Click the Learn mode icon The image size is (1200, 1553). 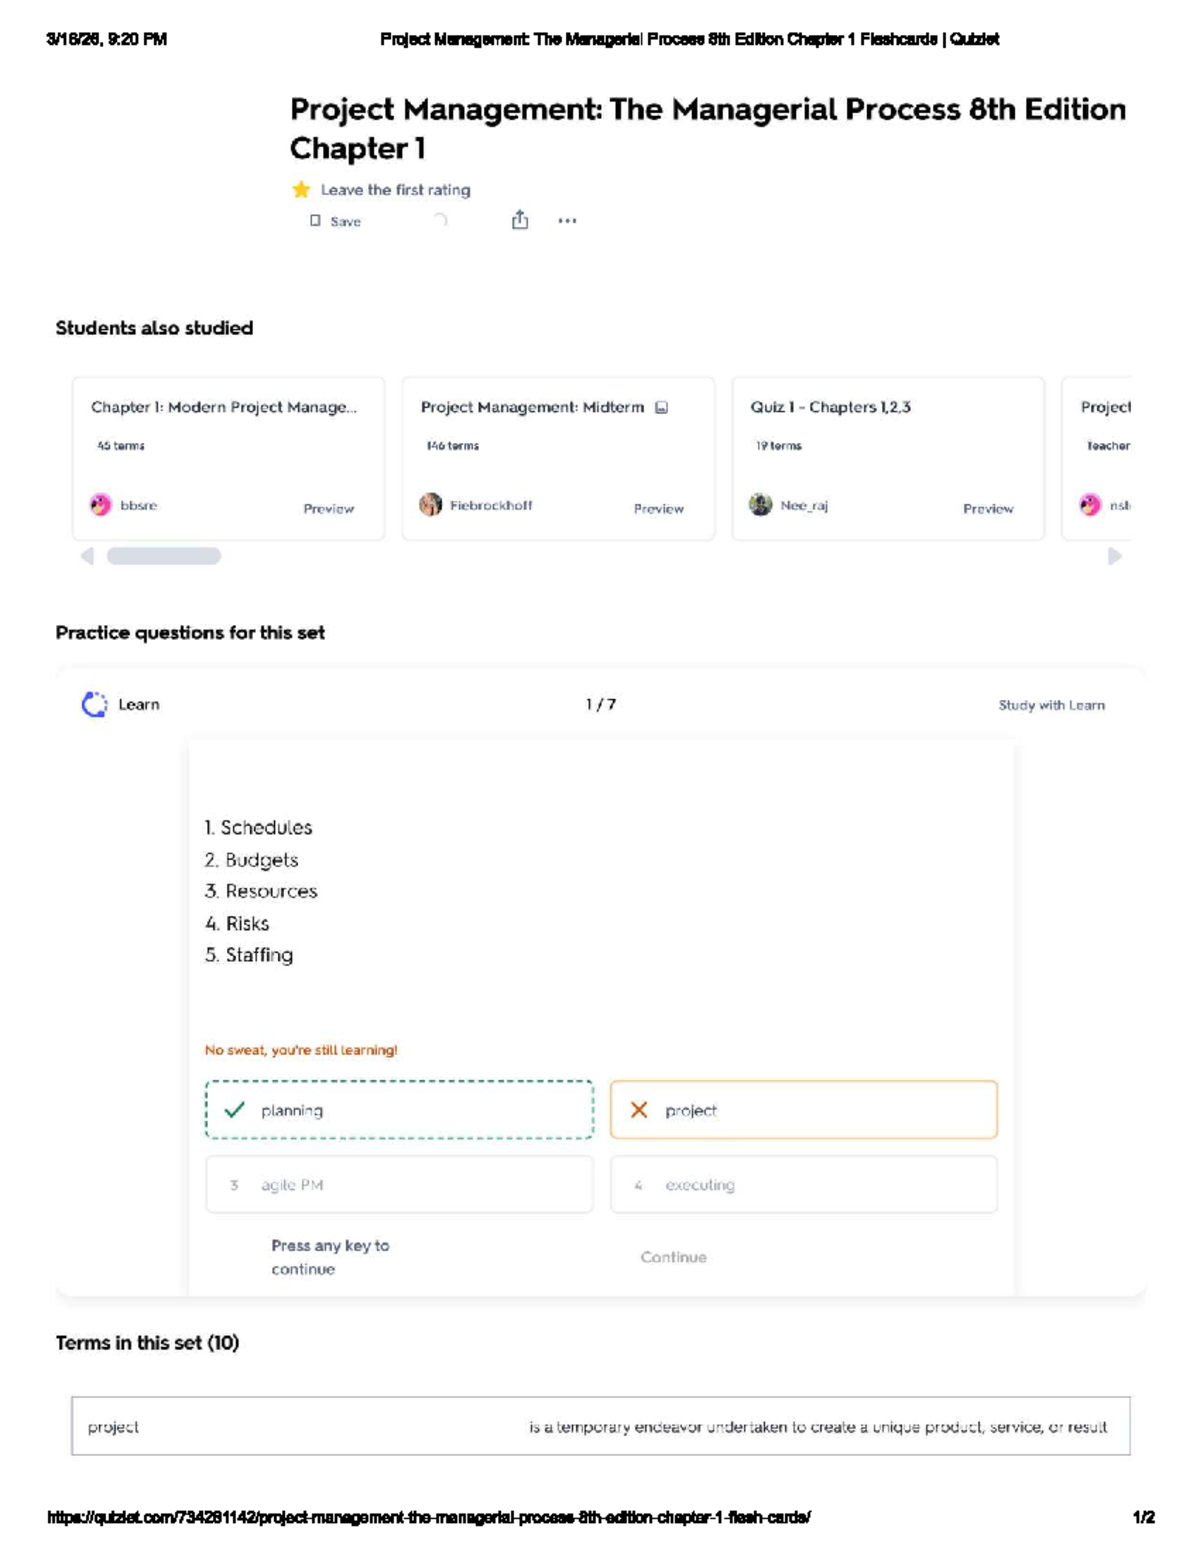click(x=94, y=705)
